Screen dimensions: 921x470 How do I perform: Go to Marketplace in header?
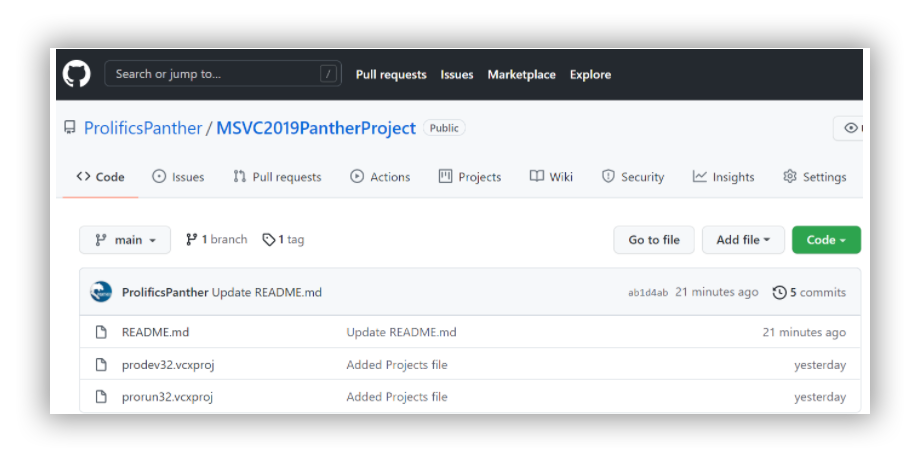522,75
